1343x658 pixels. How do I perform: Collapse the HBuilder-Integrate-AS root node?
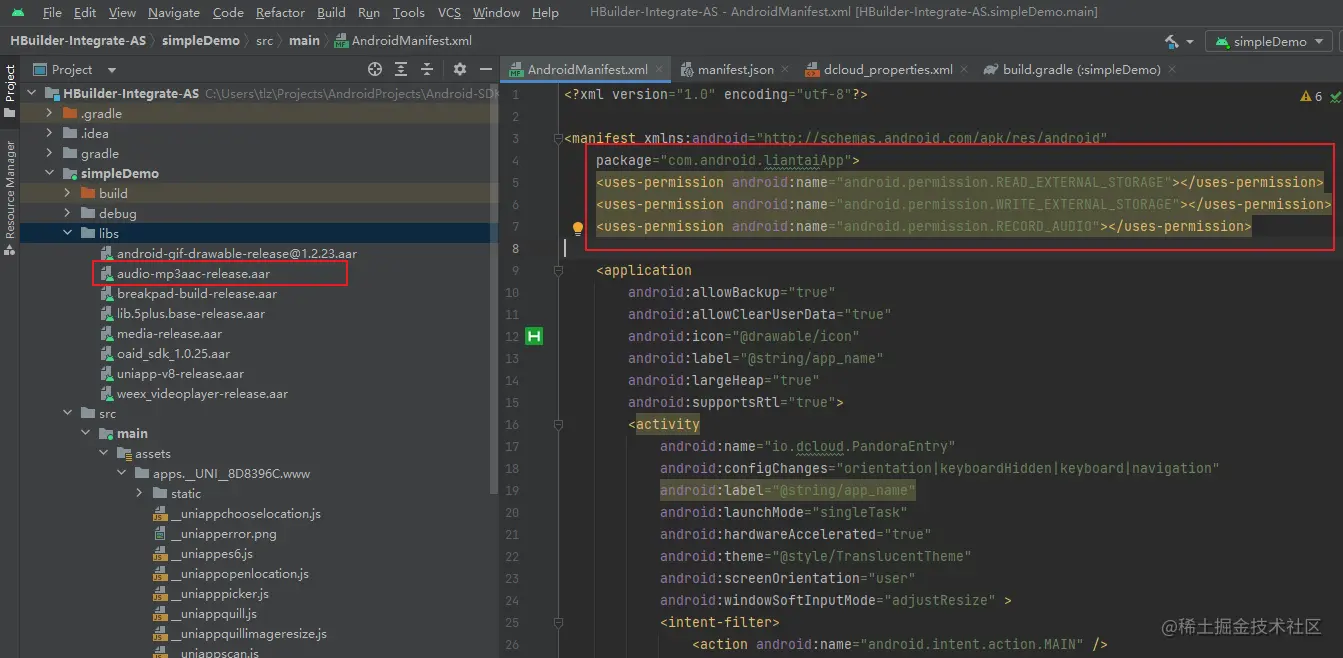click(32, 94)
